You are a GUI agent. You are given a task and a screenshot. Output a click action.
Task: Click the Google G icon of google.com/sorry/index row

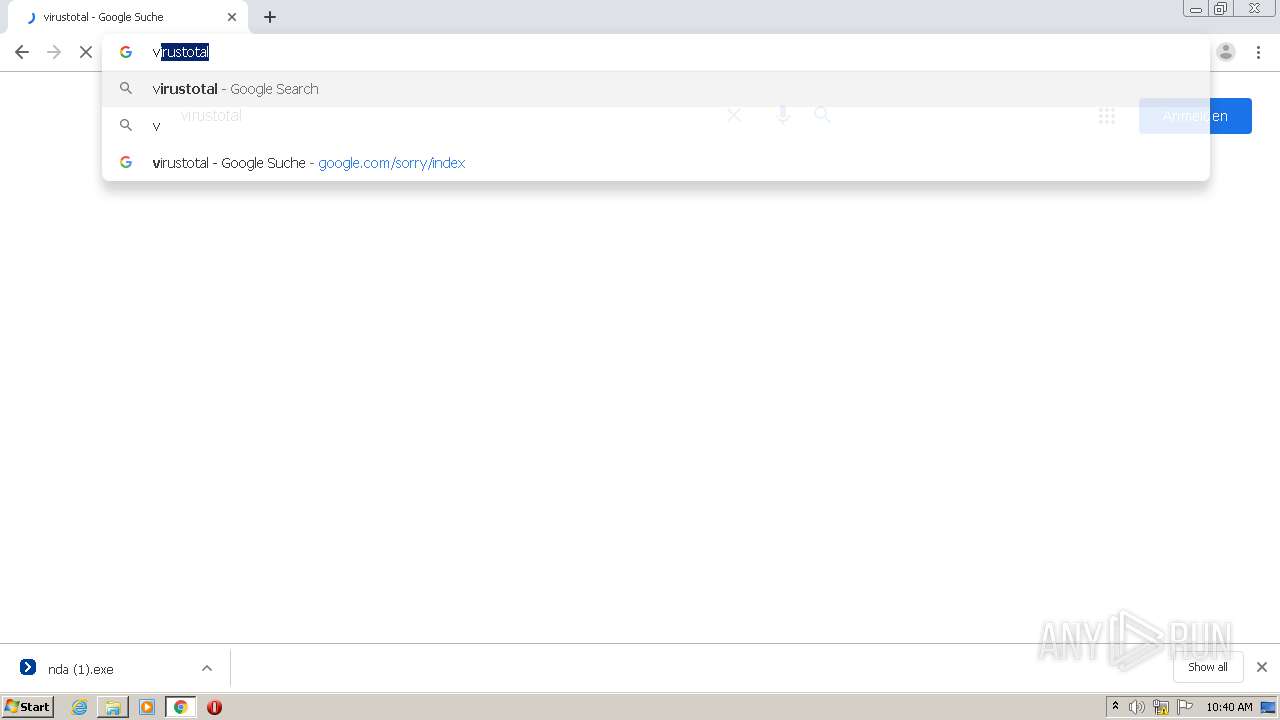[x=126, y=162]
